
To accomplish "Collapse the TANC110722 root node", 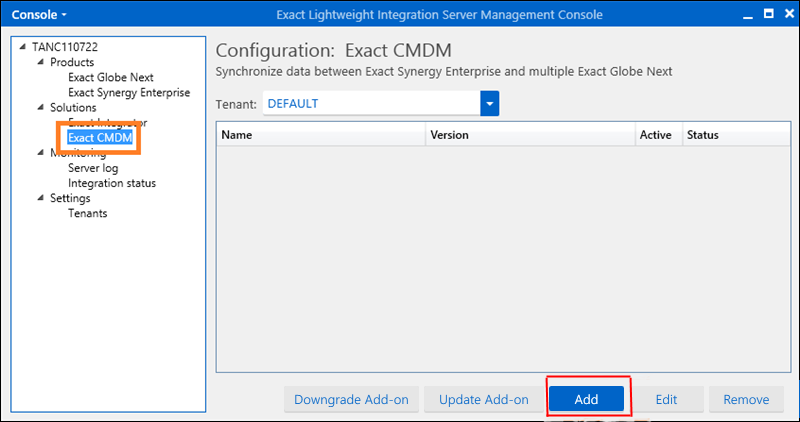I will tap(22, 47).
